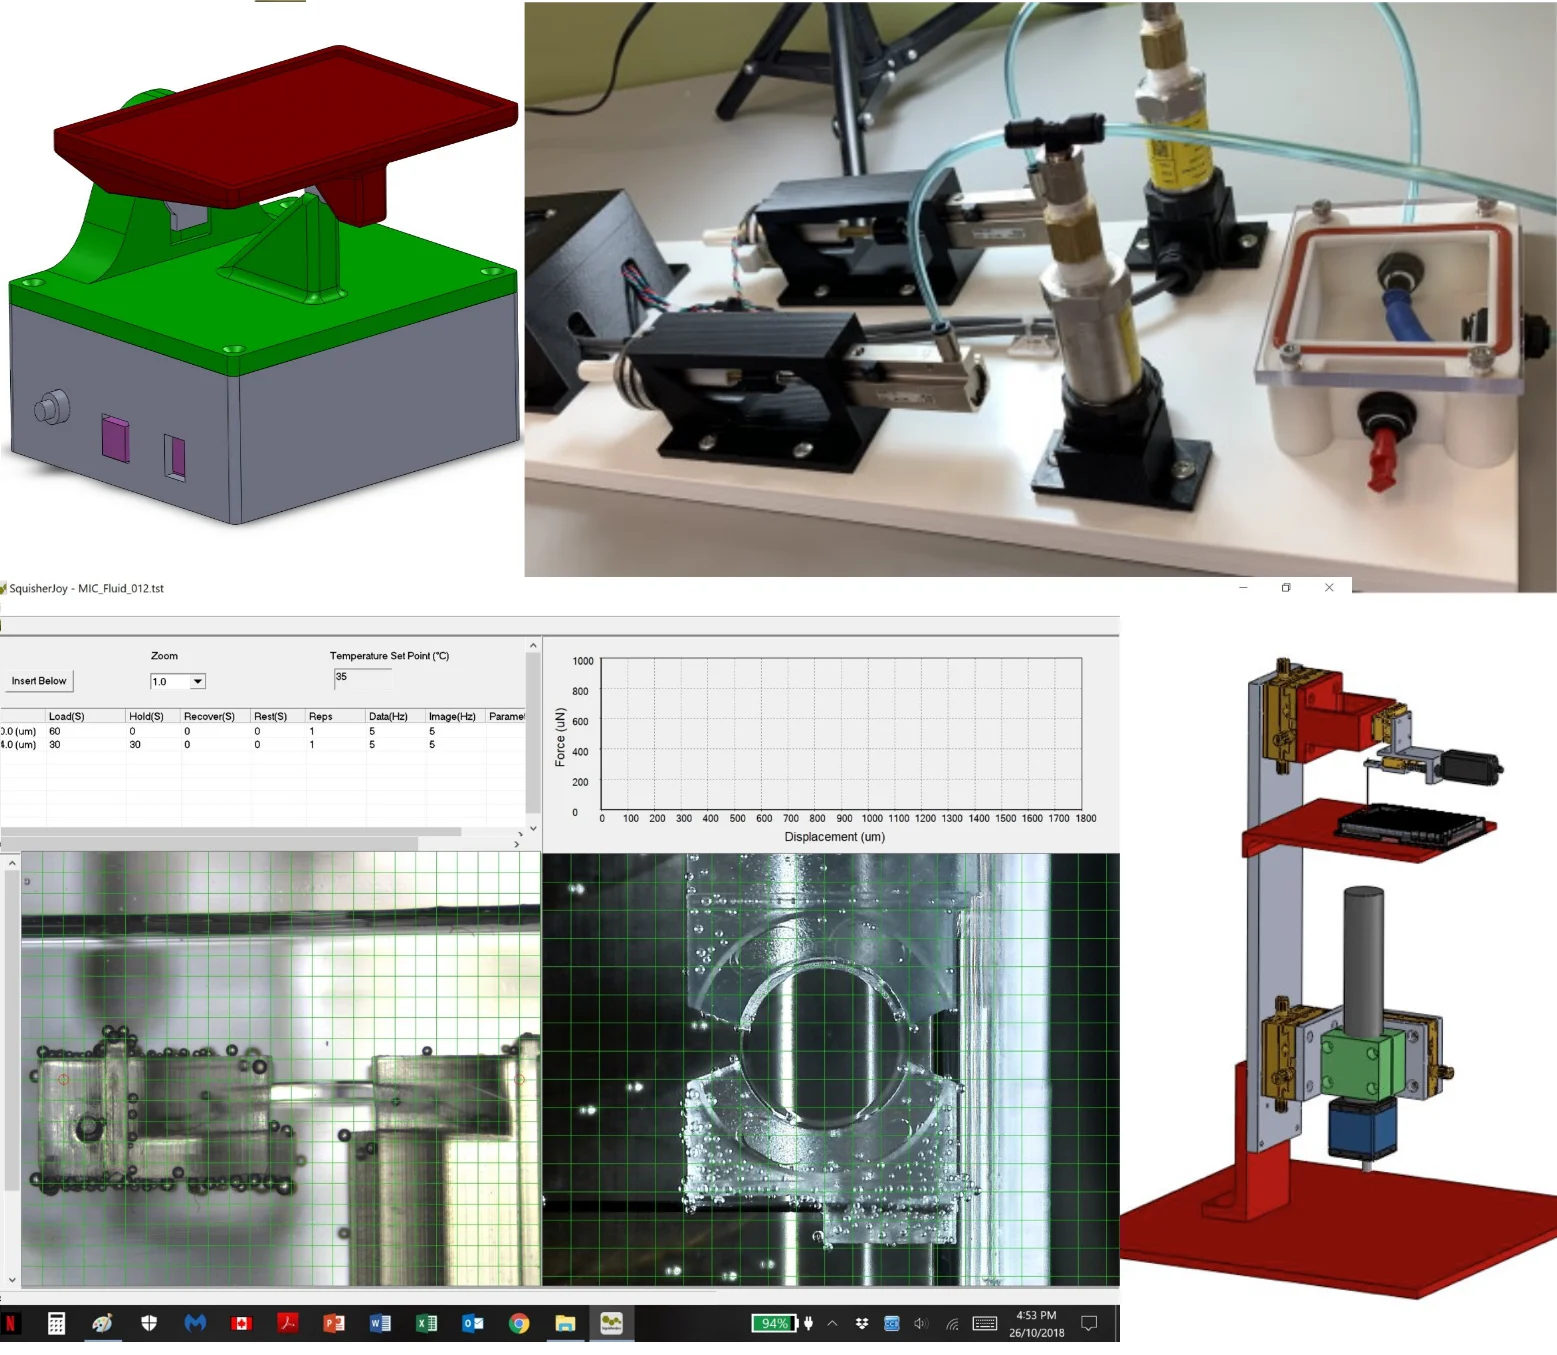Edit the Temperature Set Point field
Image resolution: width=1557 pixels, height=1355 pixels.
point(362,679)
